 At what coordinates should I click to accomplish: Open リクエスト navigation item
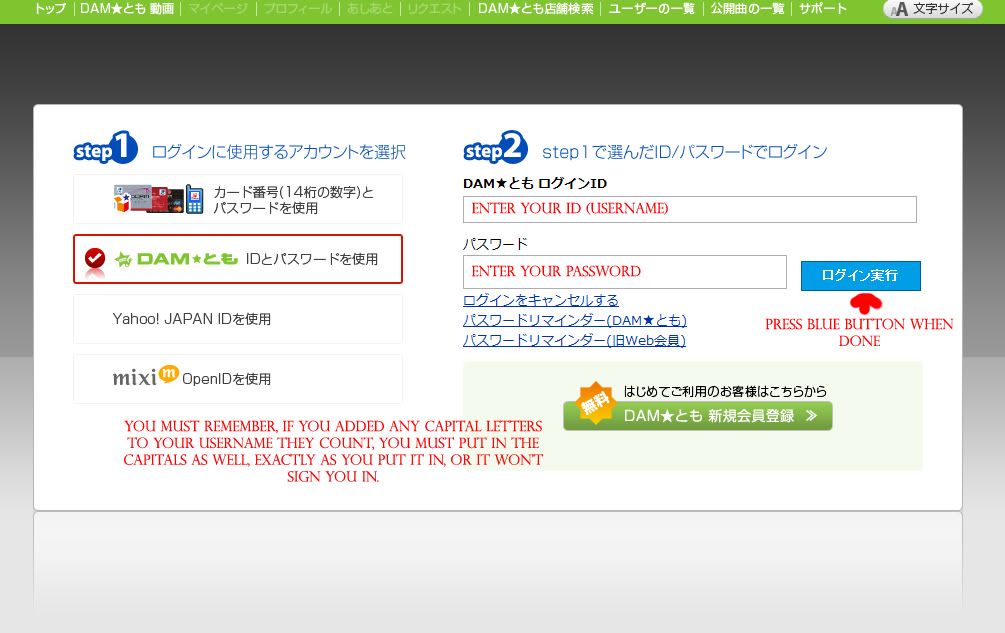pos(435,9)
